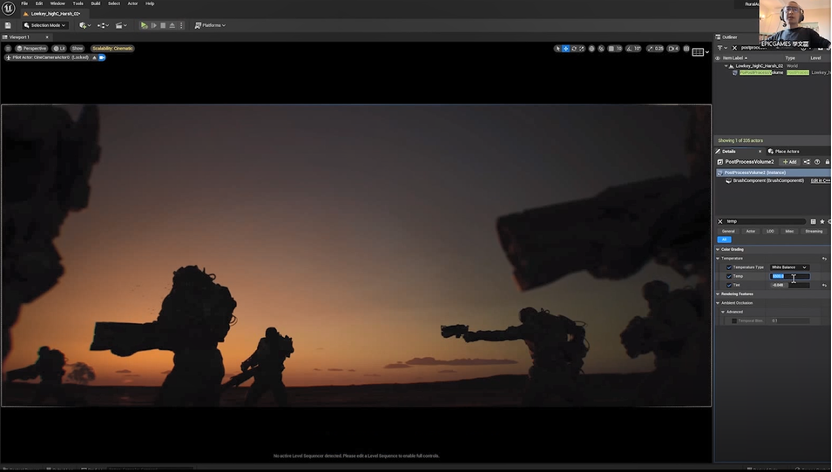Viewport: 832px width, 472px height.
Task: Toggle the Tint override checkbox
Action: pos(729,285)
